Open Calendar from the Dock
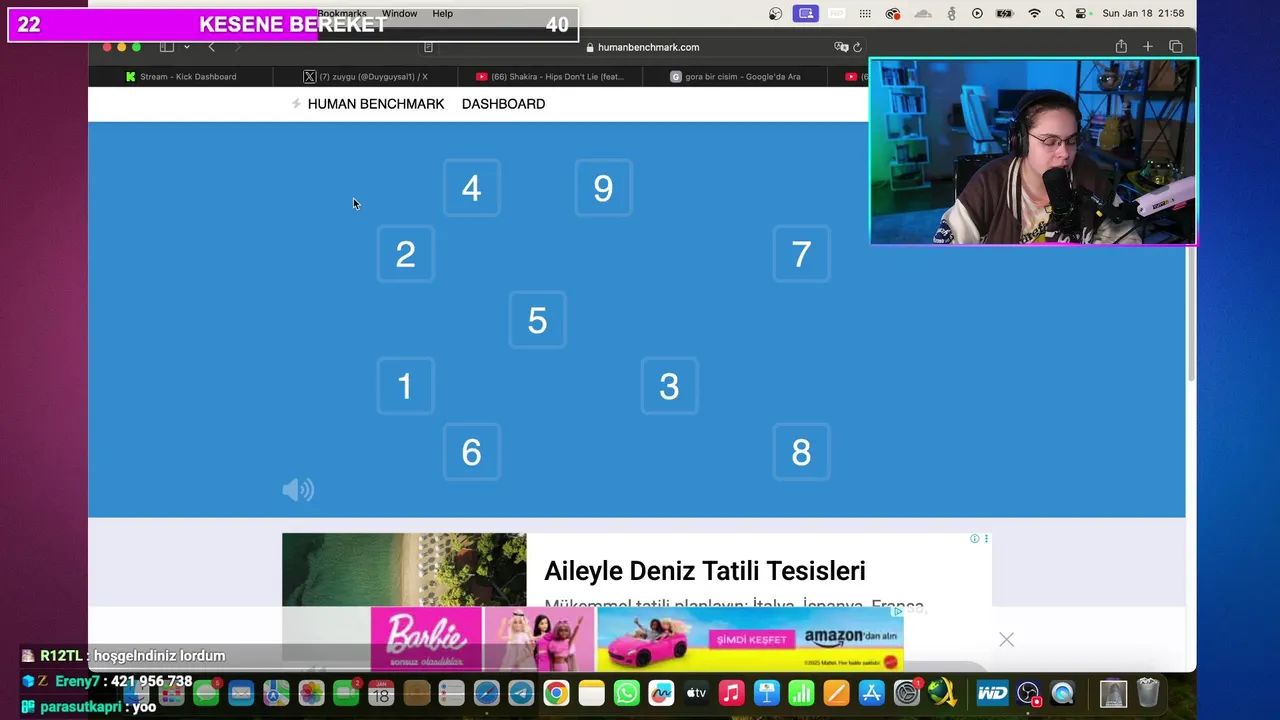This screenshot has width=1280, height=720. 381,693
